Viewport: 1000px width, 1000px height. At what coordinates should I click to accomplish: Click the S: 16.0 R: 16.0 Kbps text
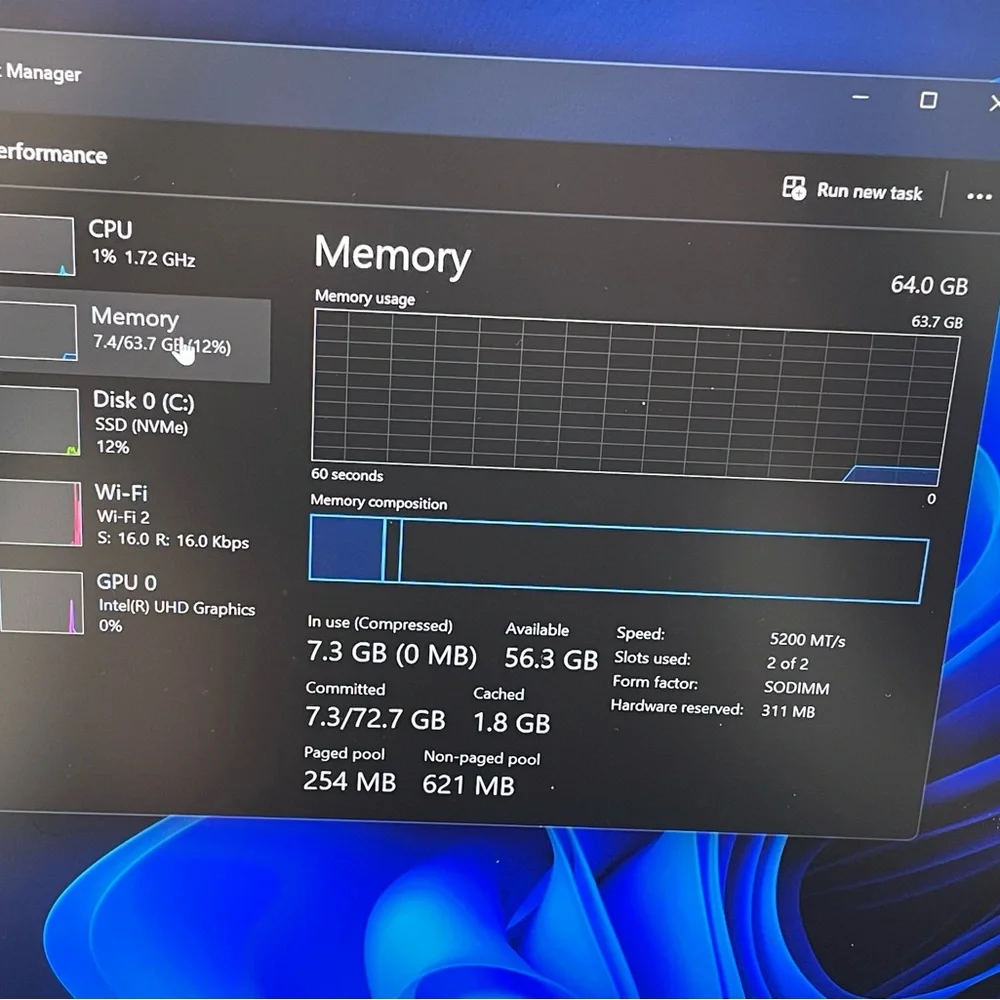(x=173, y=540)
